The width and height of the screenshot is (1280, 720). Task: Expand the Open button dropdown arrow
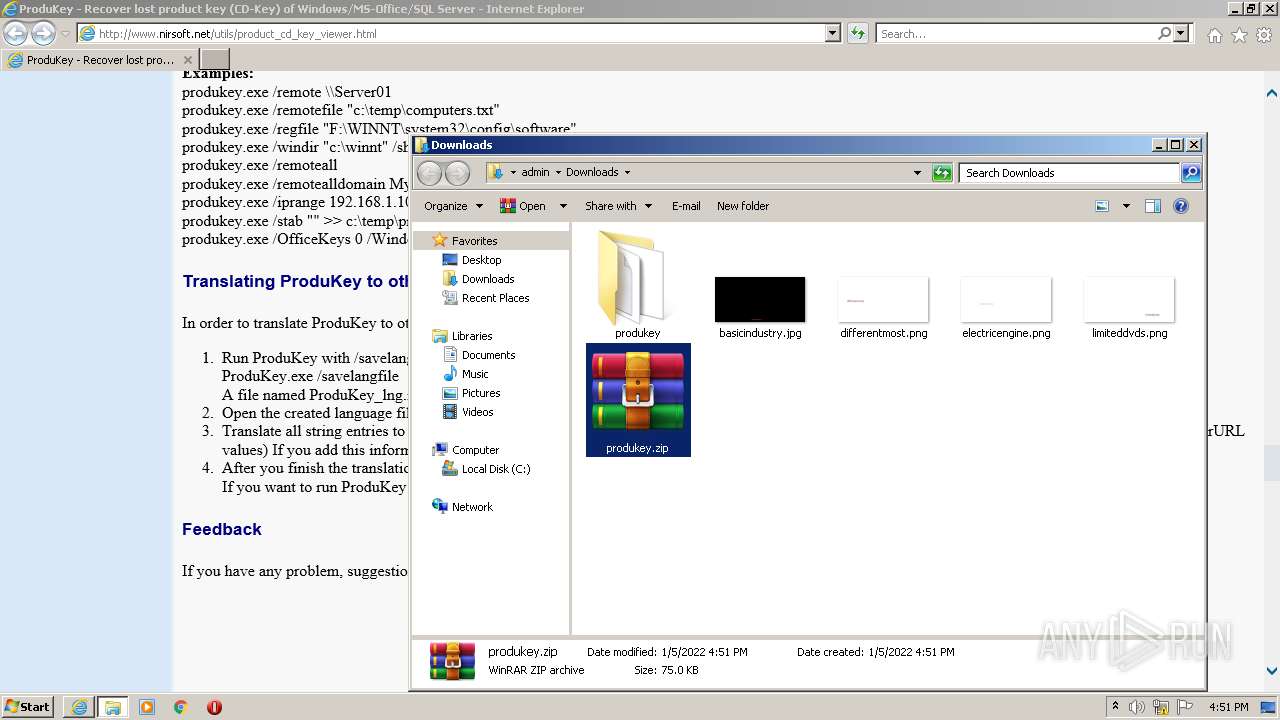pyautogui.click(x=563, y=206)
